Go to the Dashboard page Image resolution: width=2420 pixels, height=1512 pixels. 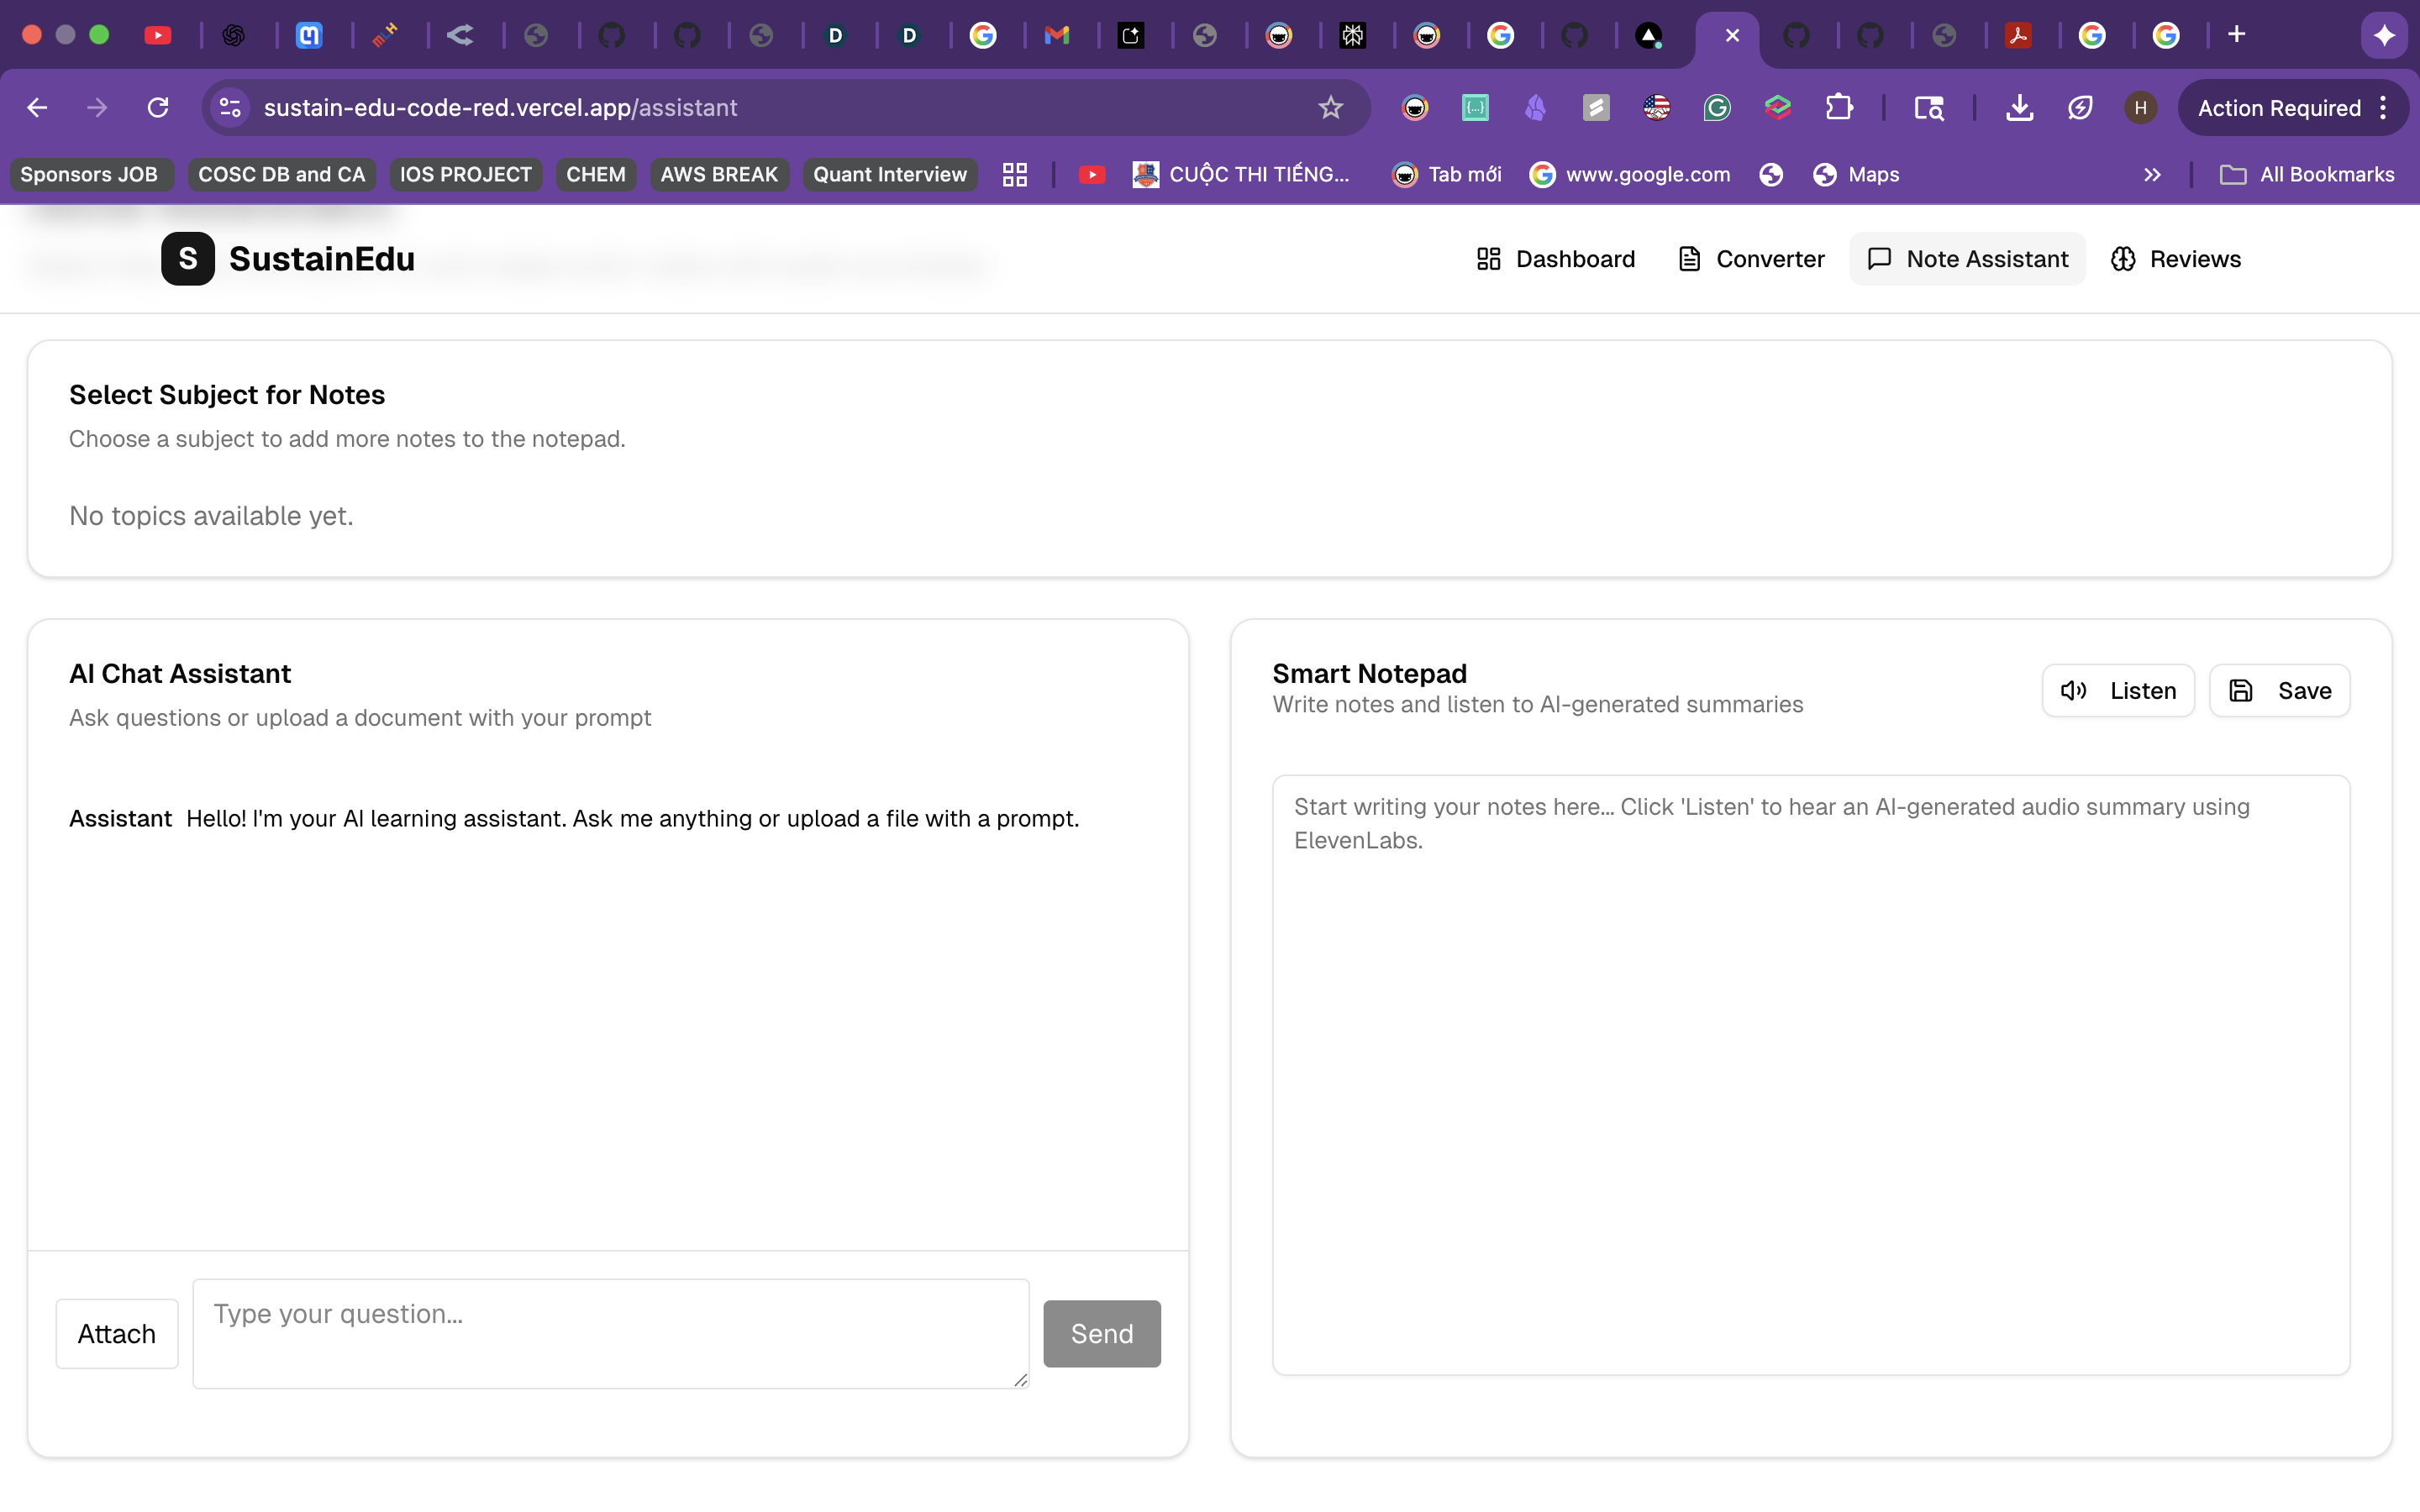[1556, 259]
